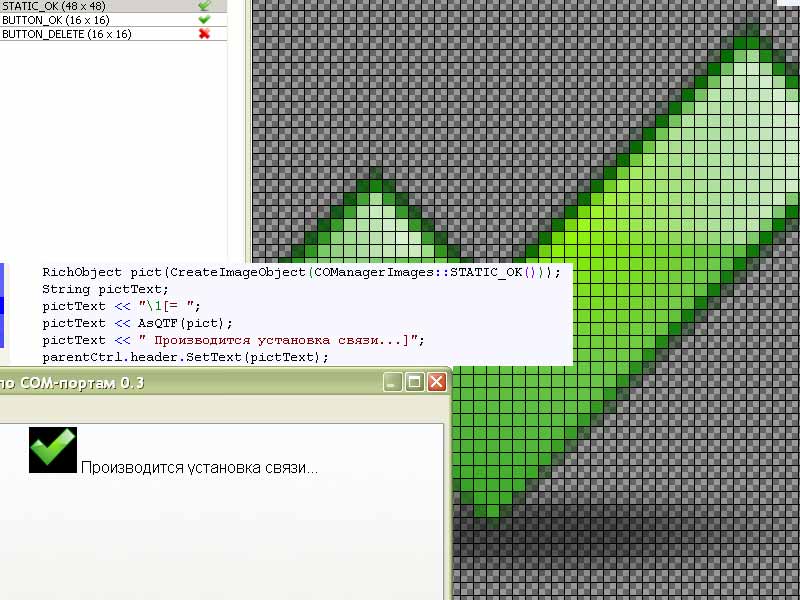The image size is (800, 600).
Task: Click the large green checkmark on black background
Action: tap(53, 450)
